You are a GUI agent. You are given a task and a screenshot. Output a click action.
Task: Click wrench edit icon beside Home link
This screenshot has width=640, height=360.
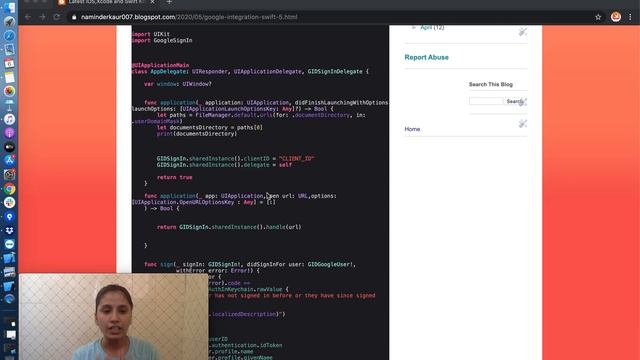[522, 123]
